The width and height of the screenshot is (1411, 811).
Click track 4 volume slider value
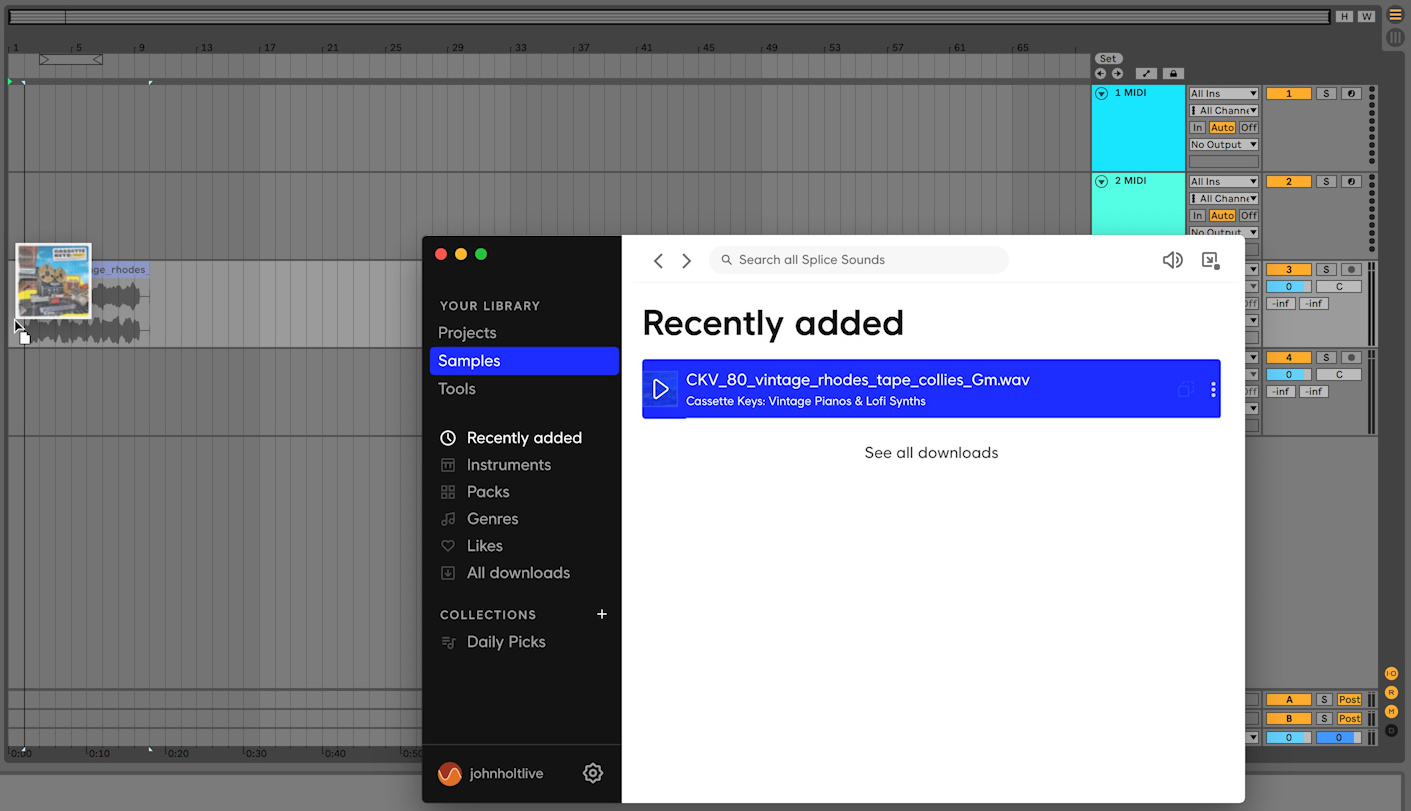[1288, 375]
